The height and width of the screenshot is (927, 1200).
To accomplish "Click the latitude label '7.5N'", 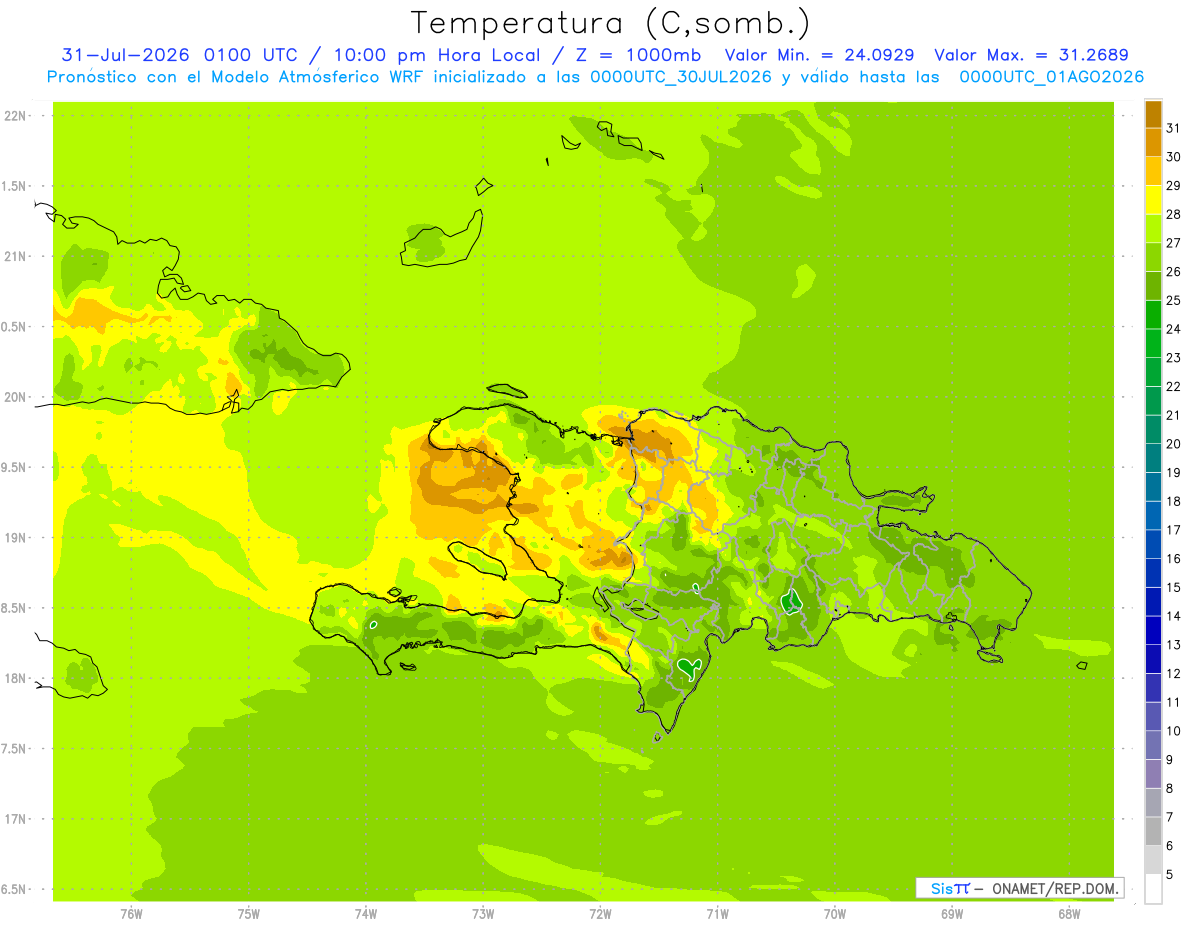I will (x=15, y=749).
